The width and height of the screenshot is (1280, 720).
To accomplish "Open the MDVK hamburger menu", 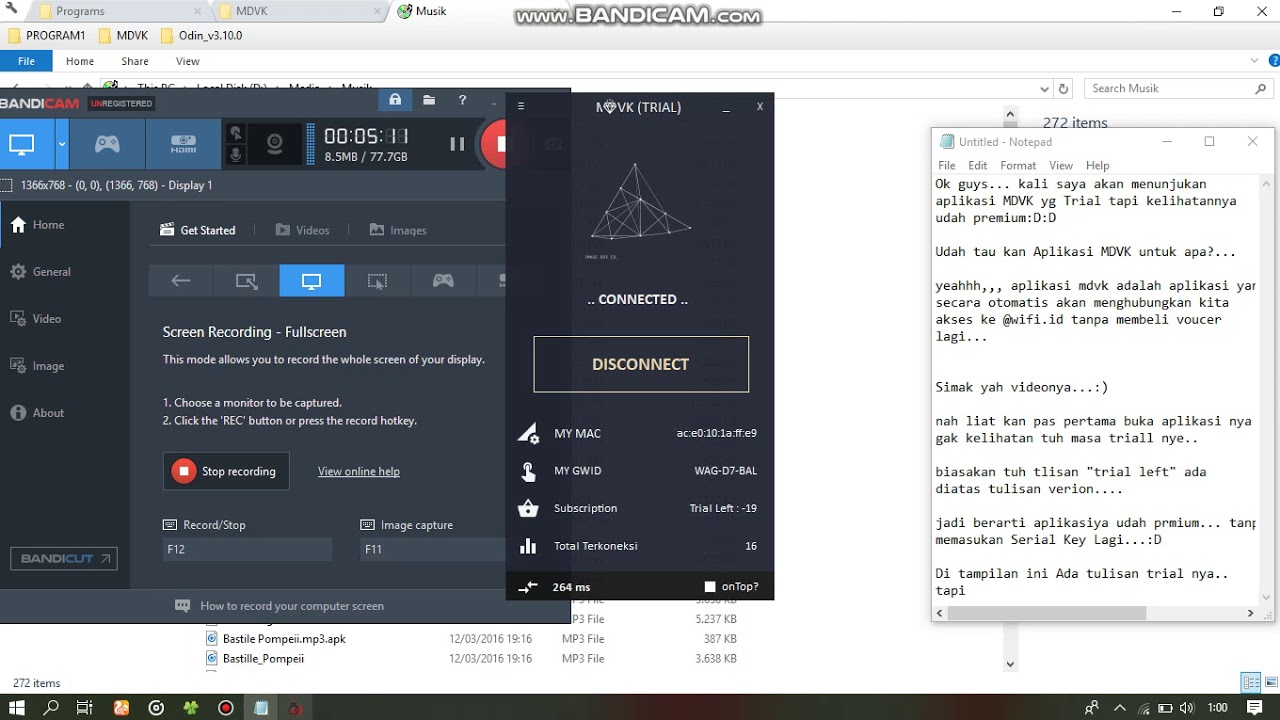I will tap(520, 106).
